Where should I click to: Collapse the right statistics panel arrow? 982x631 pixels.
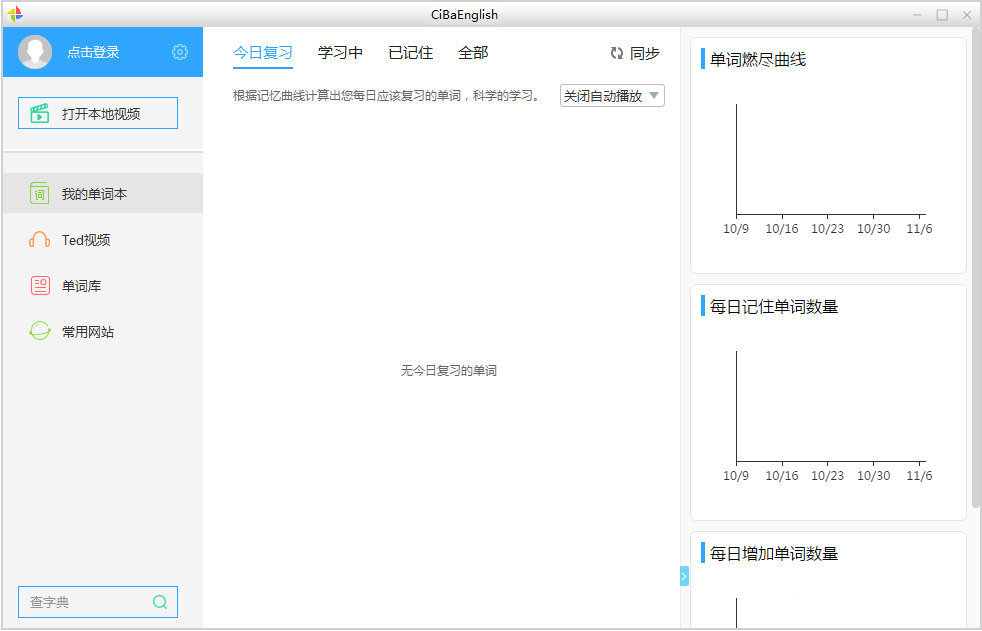tap(684, 576)
